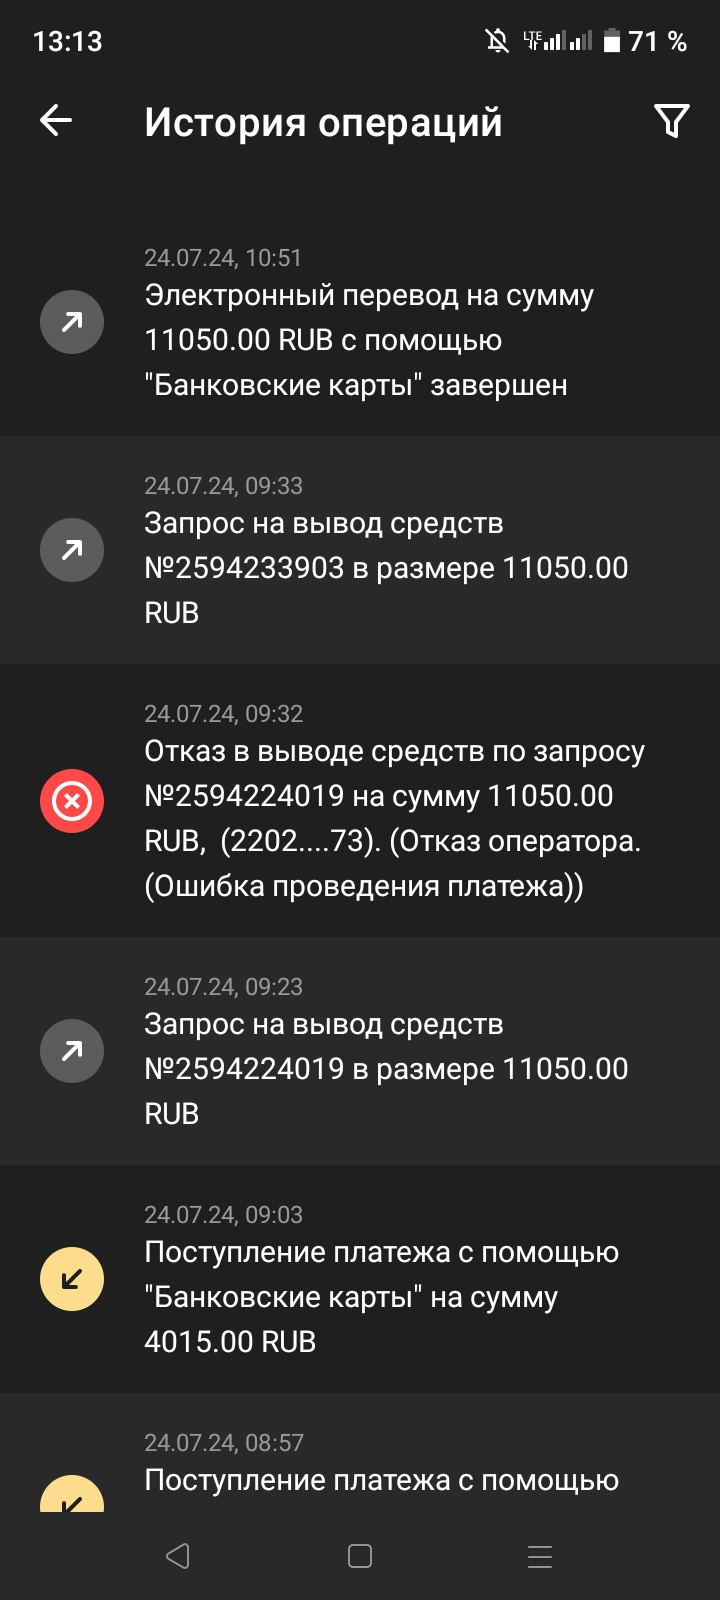The width and height of the screenshot is (720, 1600).
Task: Tap the red refusal cross icon
Action: coord(72,801)
